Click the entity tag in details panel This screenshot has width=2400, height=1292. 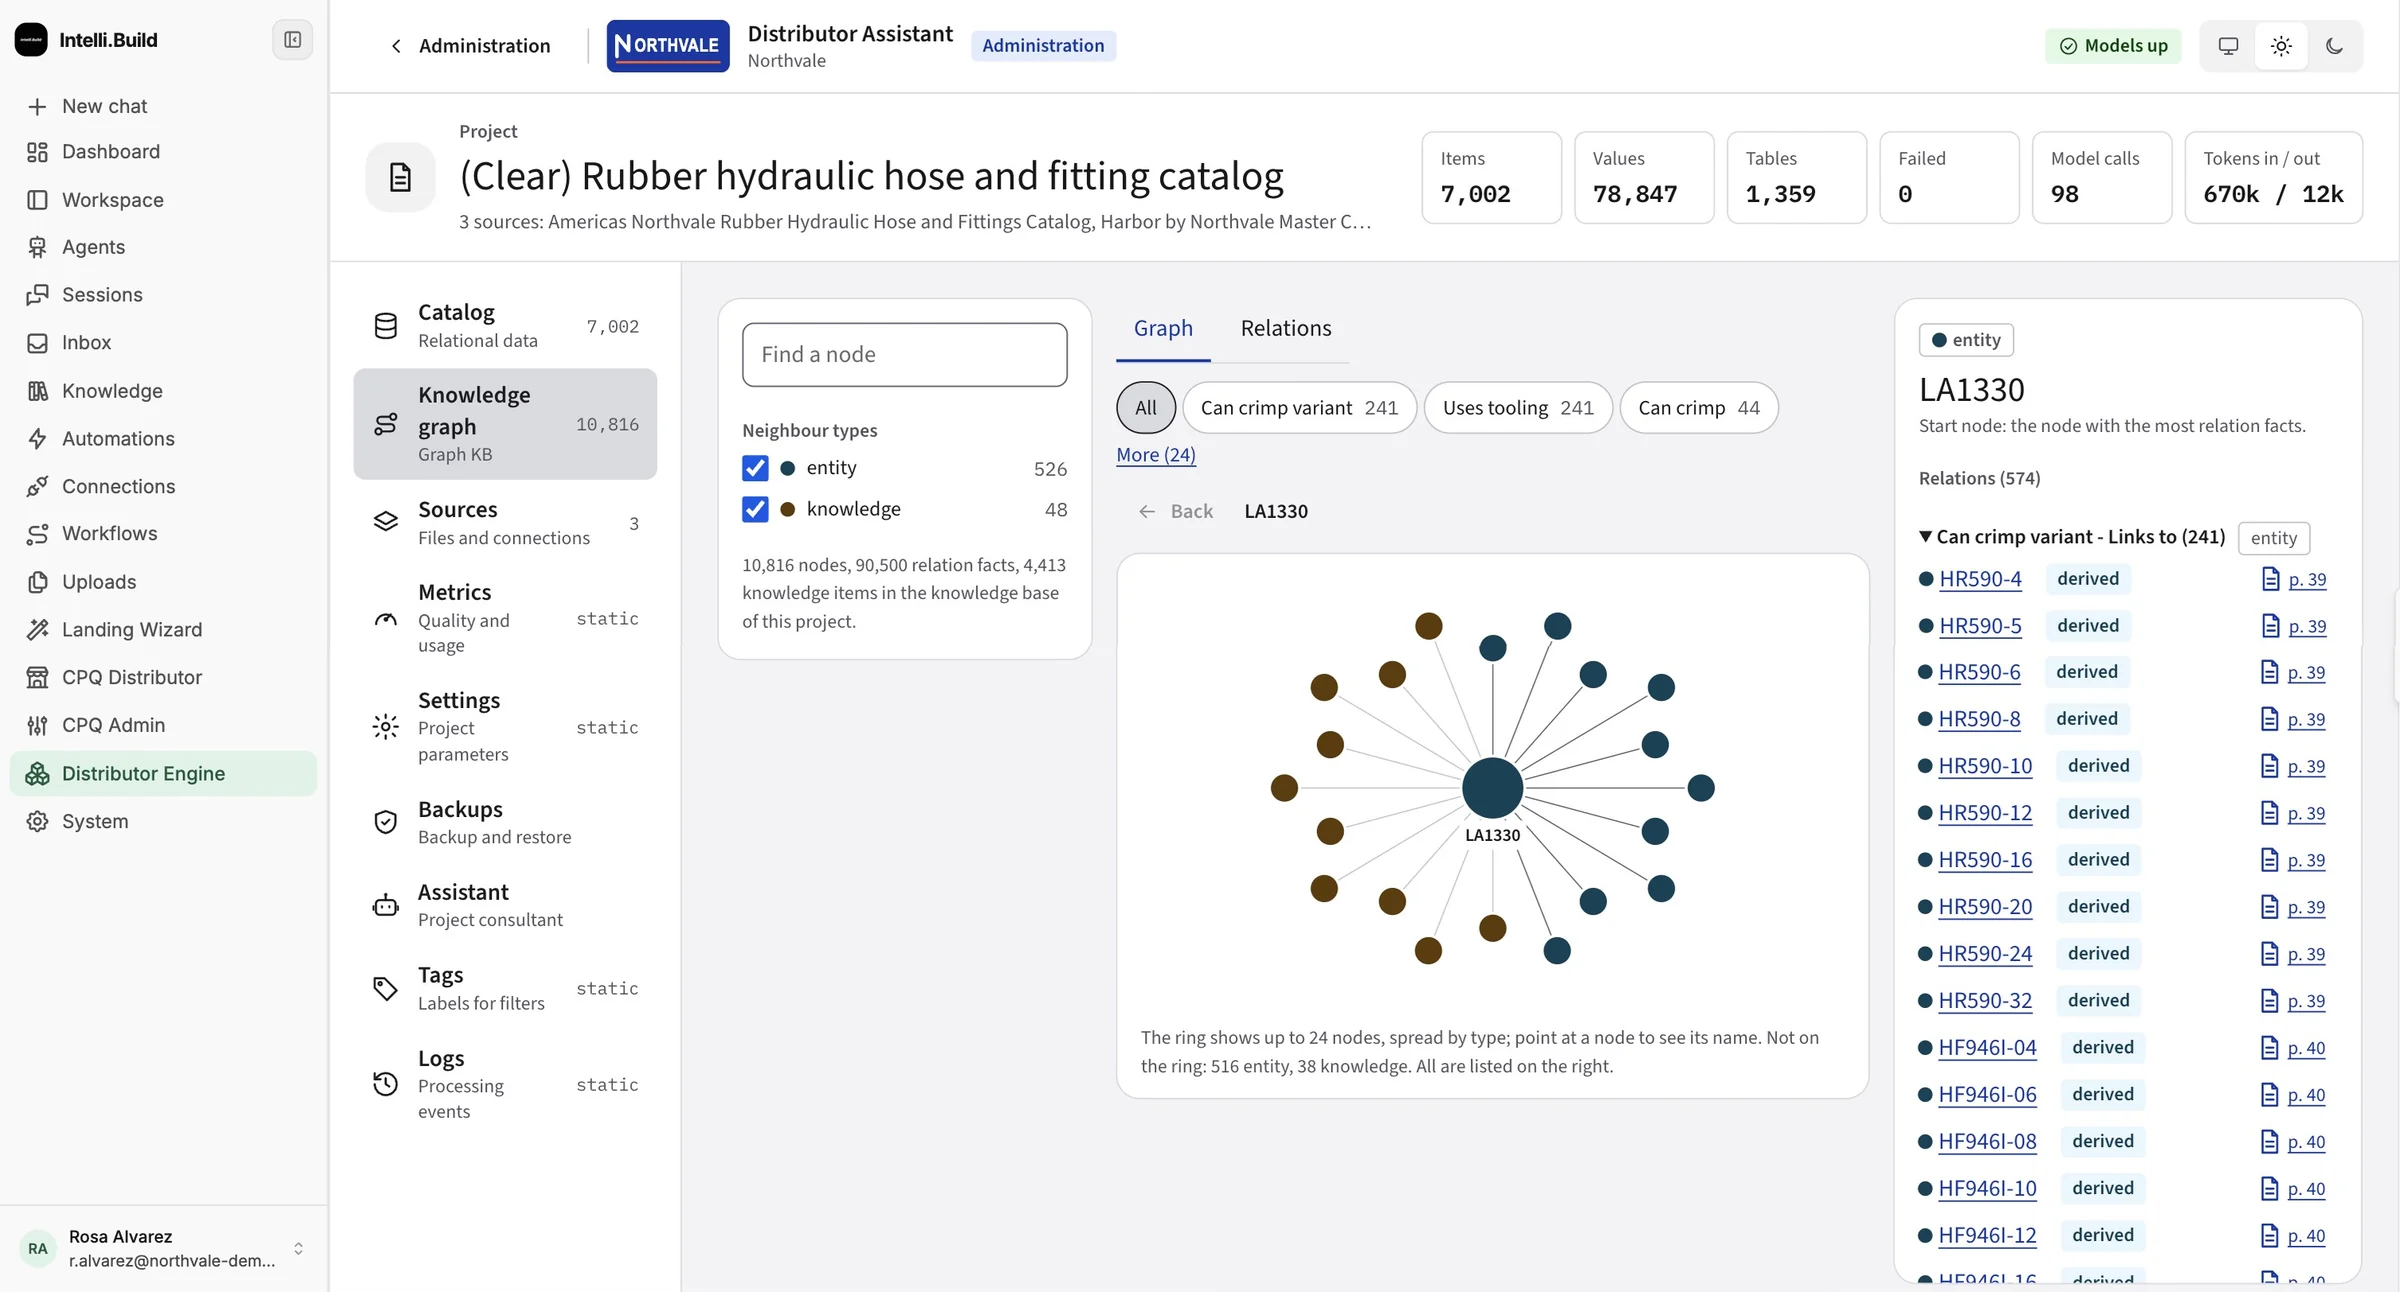(1966, 340)
